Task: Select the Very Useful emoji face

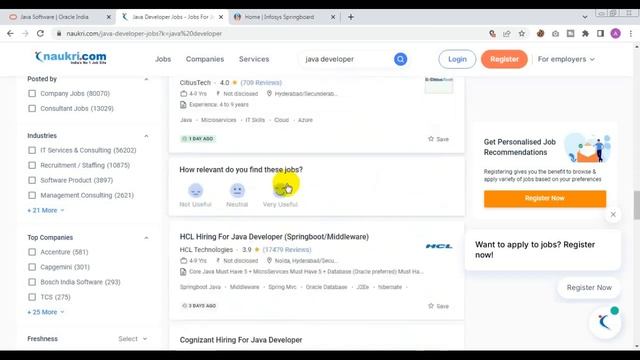Action: [280, 190]
